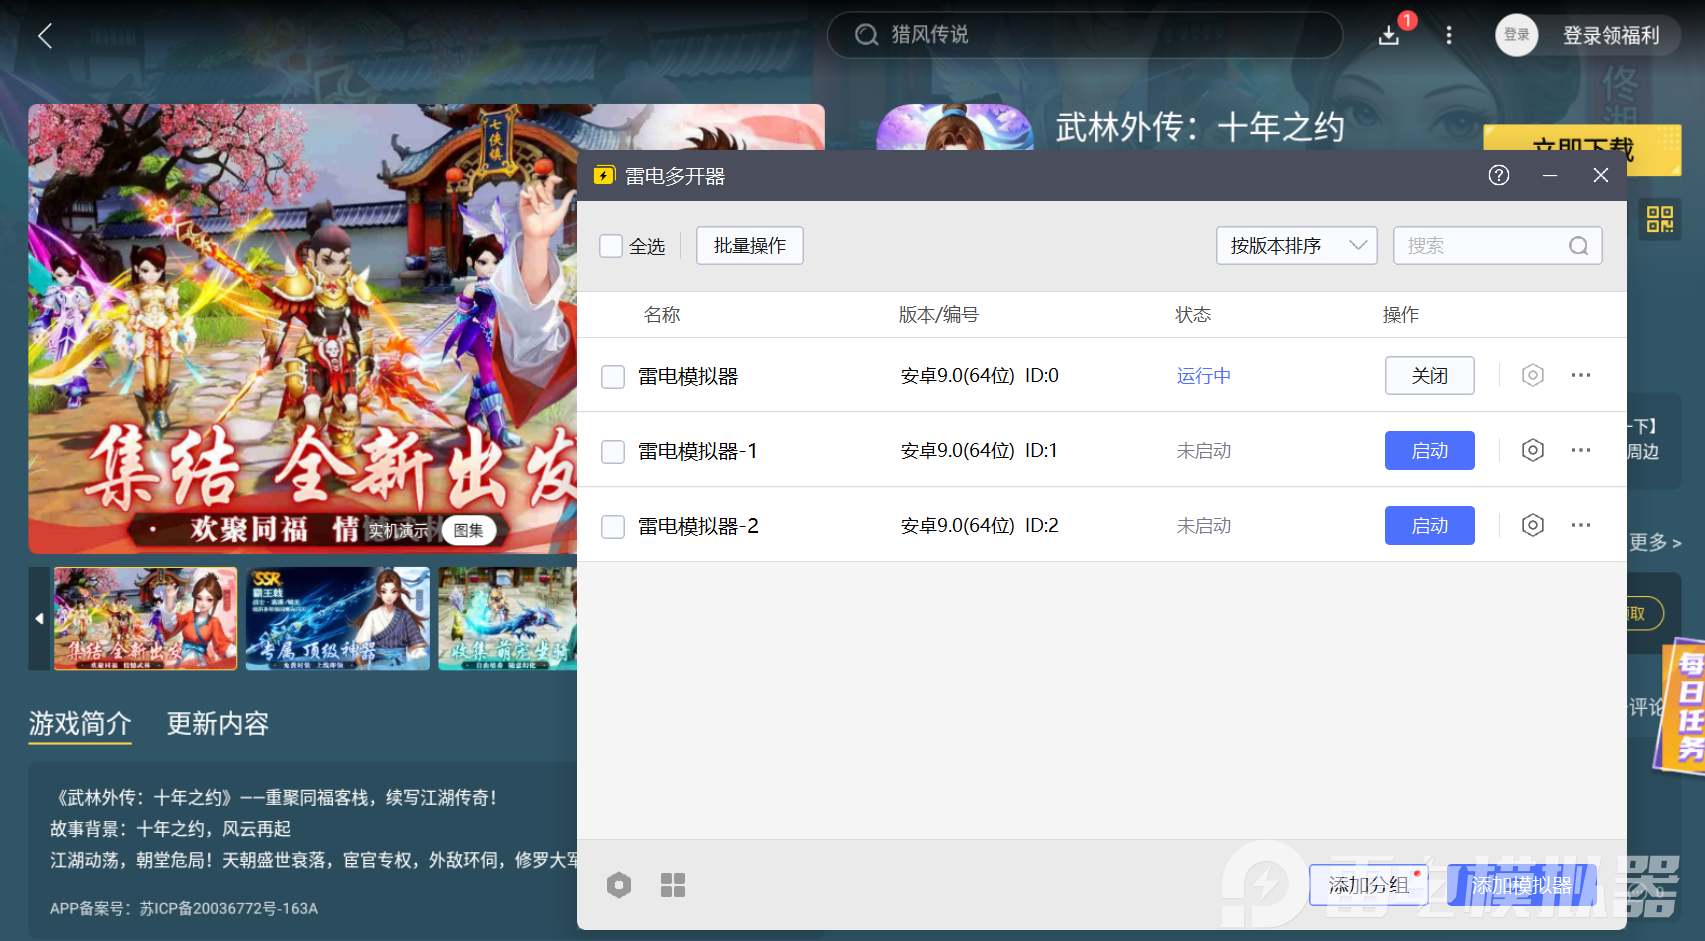Image resolution: width=1705 pixels, height=941 pixels.
Task: Toggle the 全选 checkbox
Action: pyautogui.click(x=611, y=246)
